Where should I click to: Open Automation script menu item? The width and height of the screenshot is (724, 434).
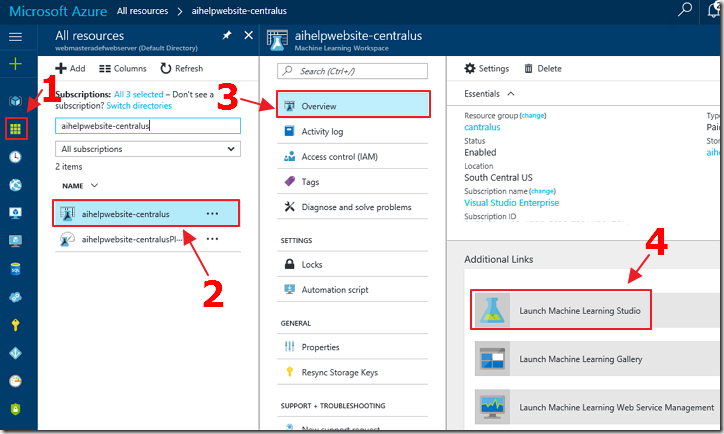pos(352,289)
